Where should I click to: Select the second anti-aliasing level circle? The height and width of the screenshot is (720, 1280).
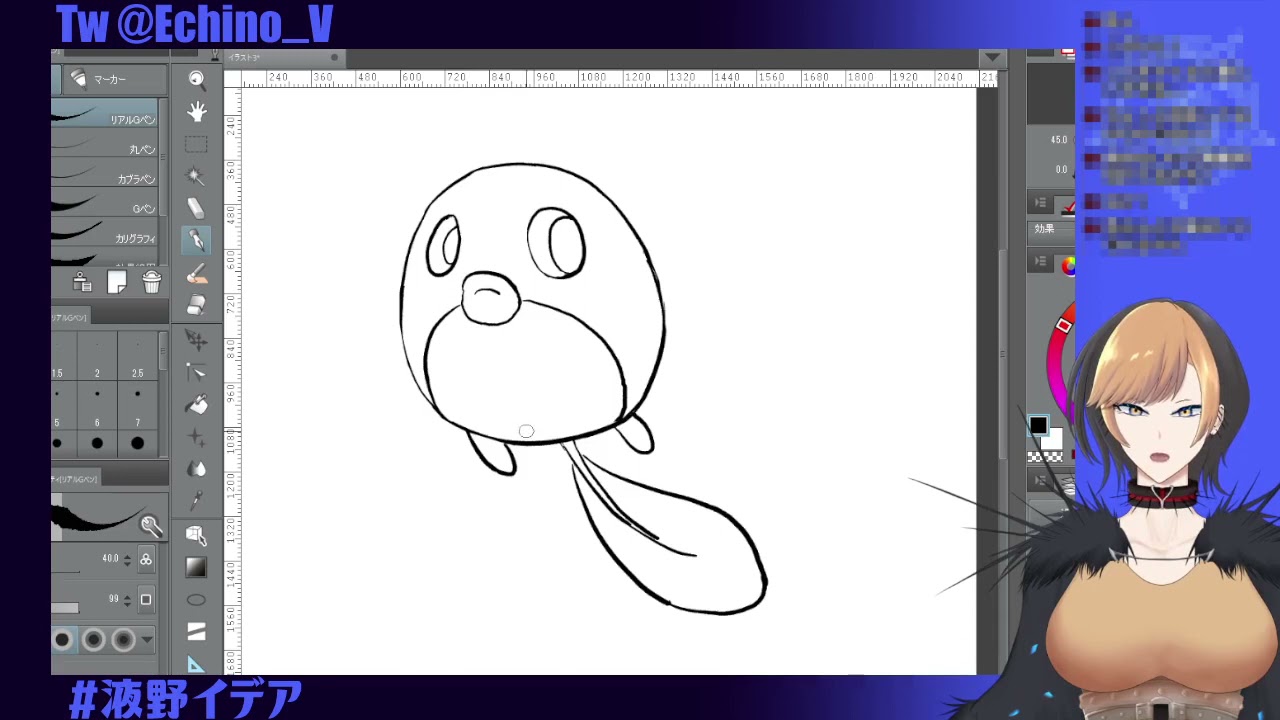coord(93,639)
